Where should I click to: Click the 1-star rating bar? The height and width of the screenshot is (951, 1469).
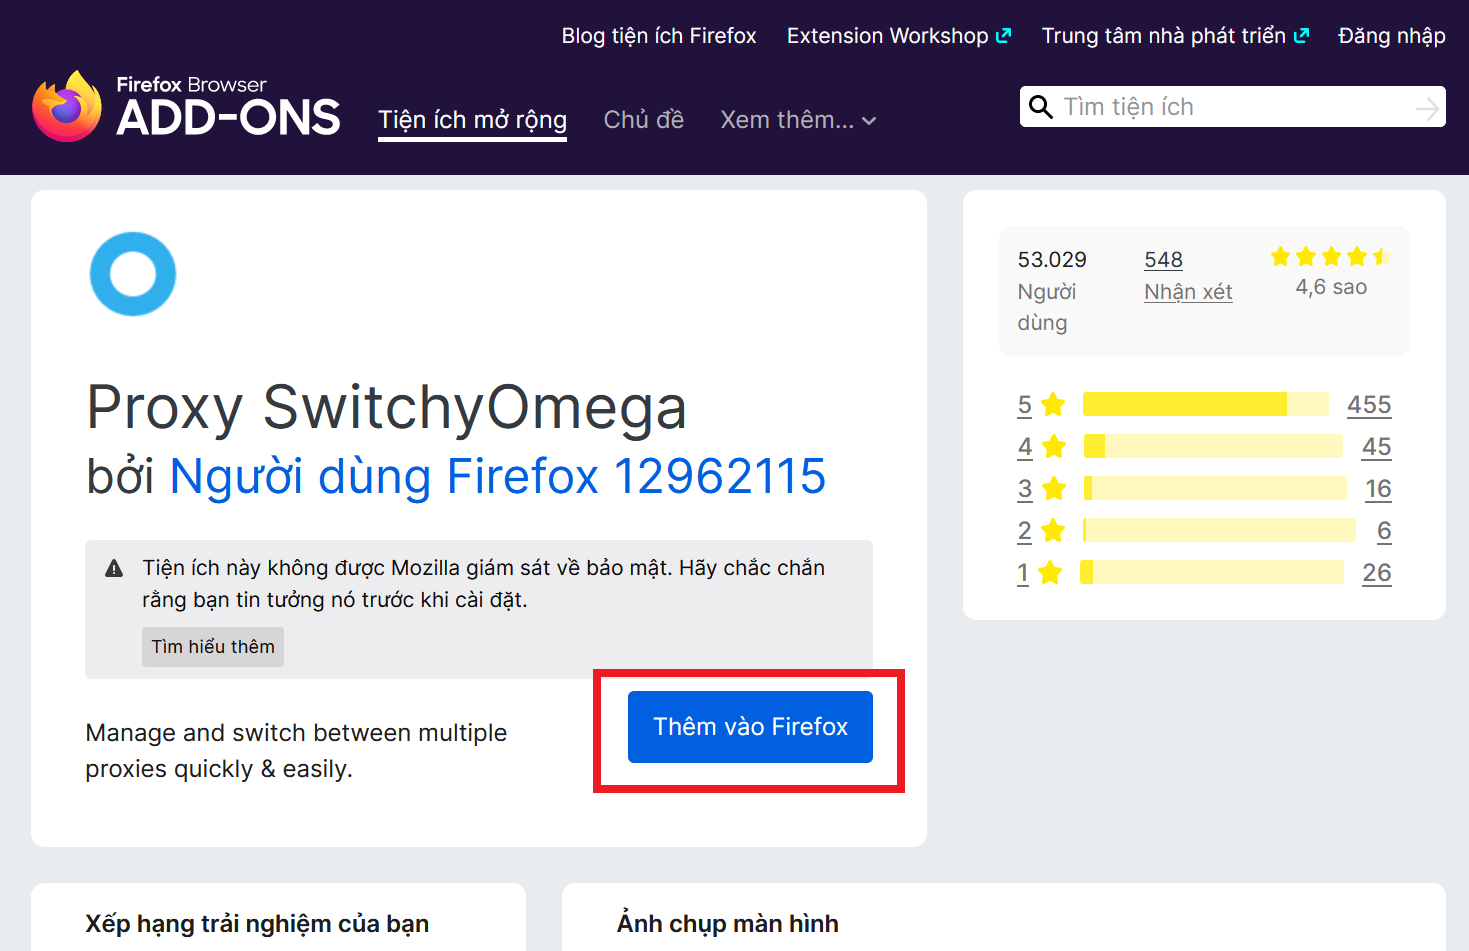click(x=1212, y=572)
